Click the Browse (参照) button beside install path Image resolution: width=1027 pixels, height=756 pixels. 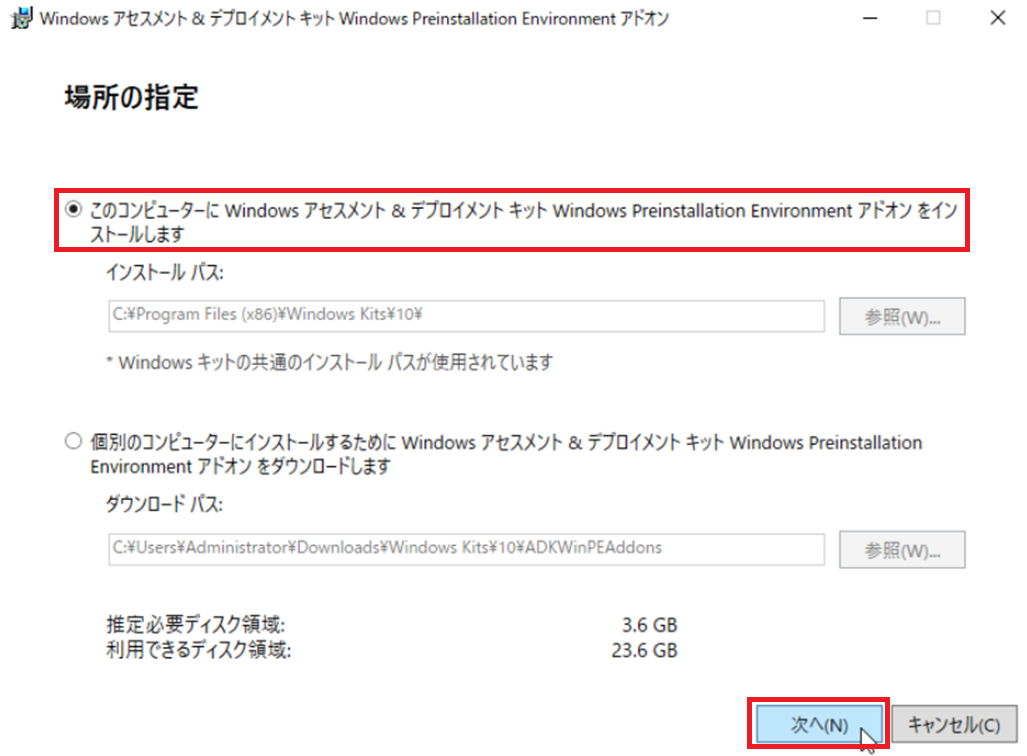(x=902, y=316)
